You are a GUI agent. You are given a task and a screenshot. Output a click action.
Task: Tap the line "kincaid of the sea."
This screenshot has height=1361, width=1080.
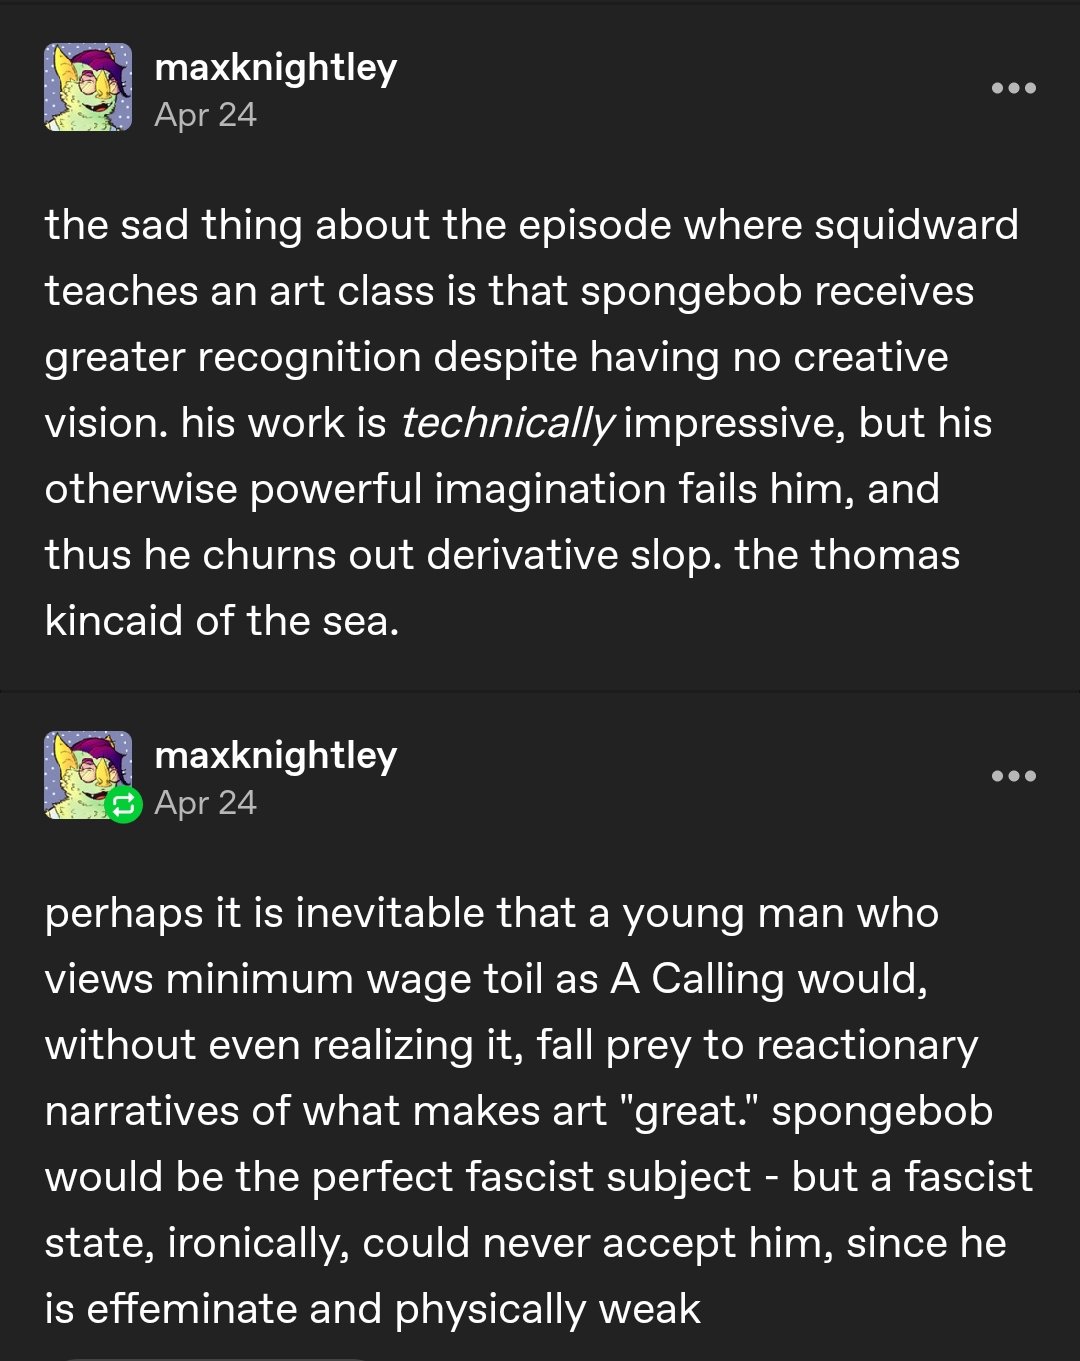(x=222, y=621)
